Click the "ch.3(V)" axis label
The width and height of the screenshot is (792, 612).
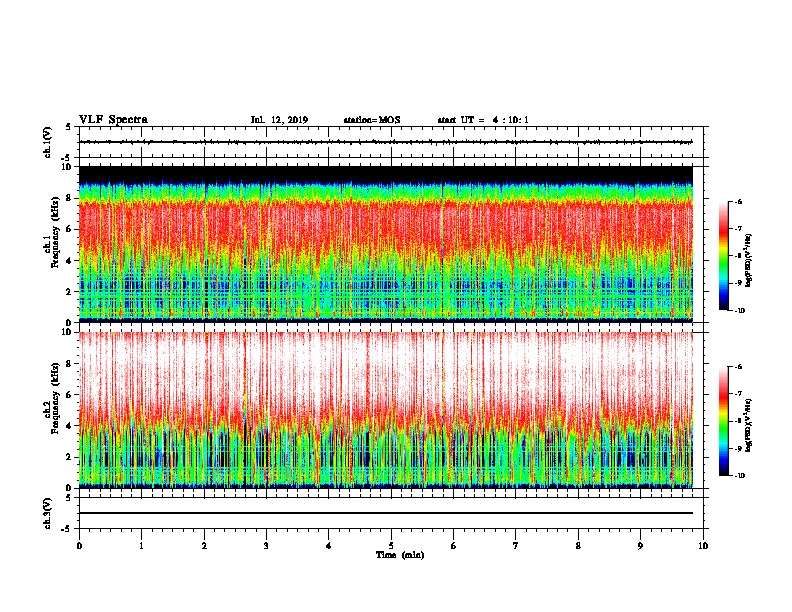click(47, 513)
